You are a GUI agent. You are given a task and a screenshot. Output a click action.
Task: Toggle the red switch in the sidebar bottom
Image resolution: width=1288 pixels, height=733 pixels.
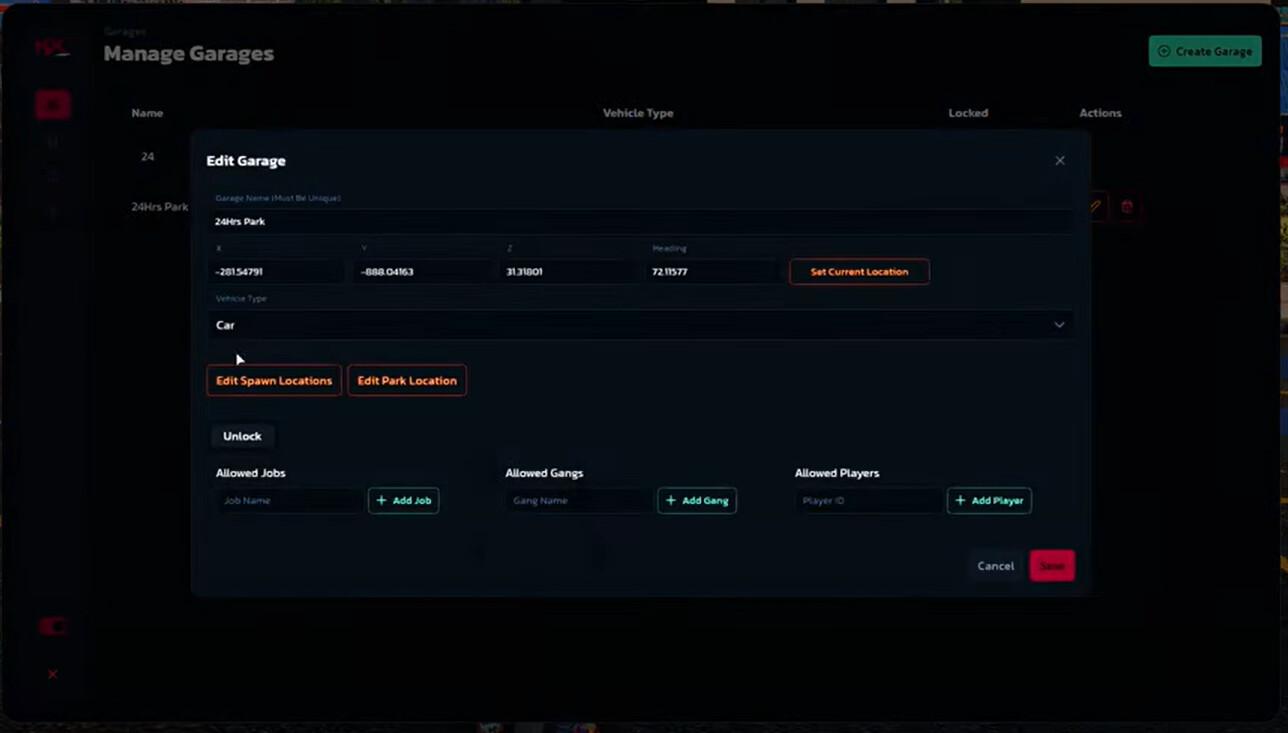pyautogui.click(x=53, y=626)
